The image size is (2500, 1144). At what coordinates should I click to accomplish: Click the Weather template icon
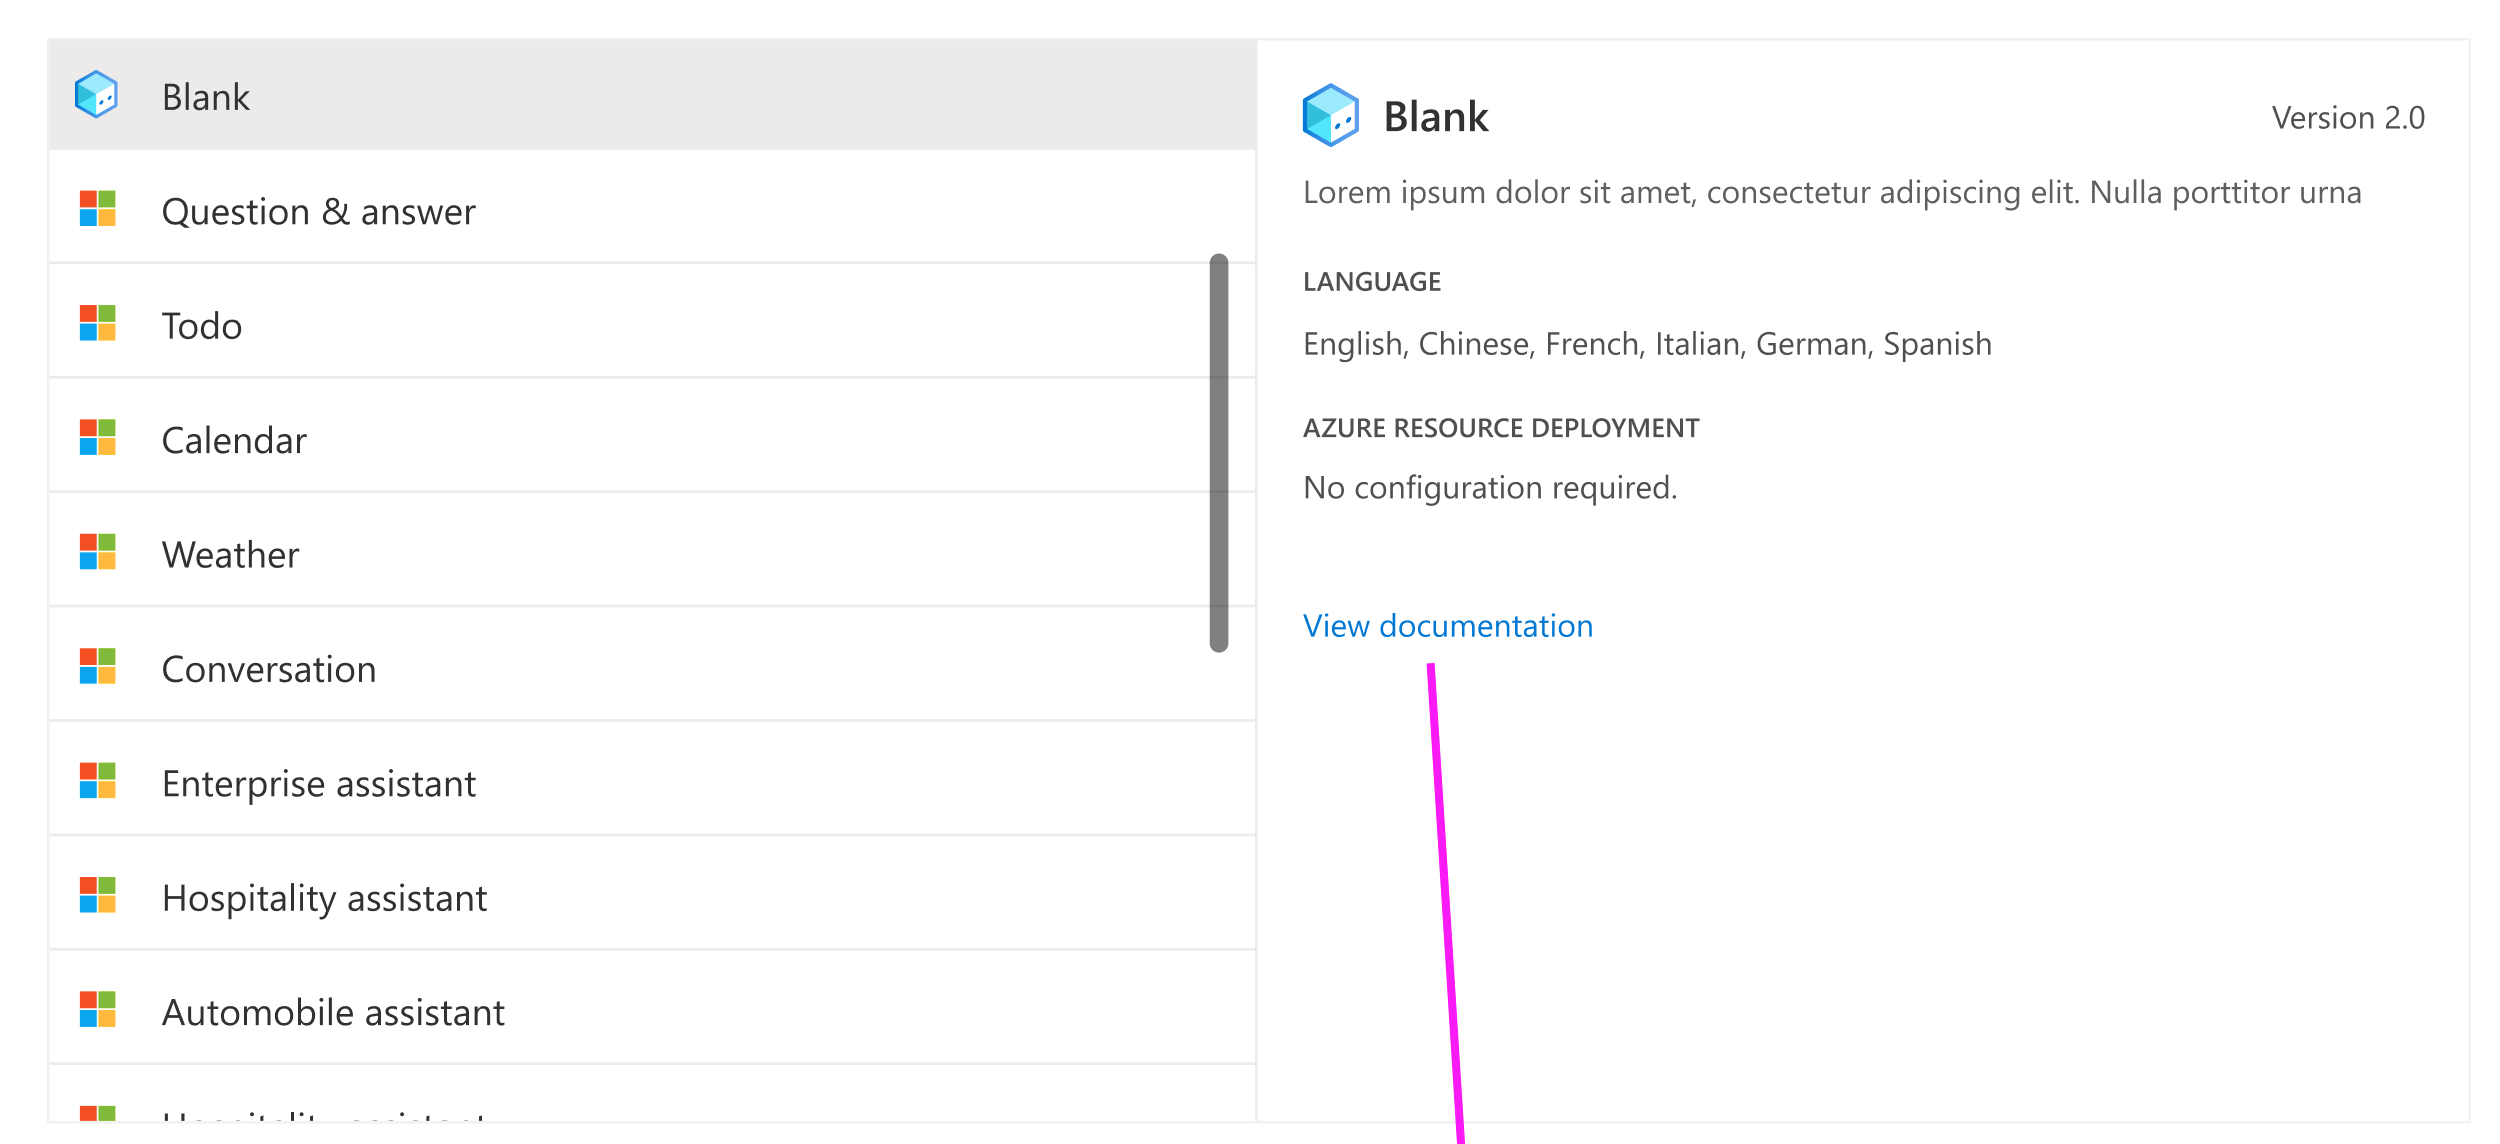click(97, 553)
